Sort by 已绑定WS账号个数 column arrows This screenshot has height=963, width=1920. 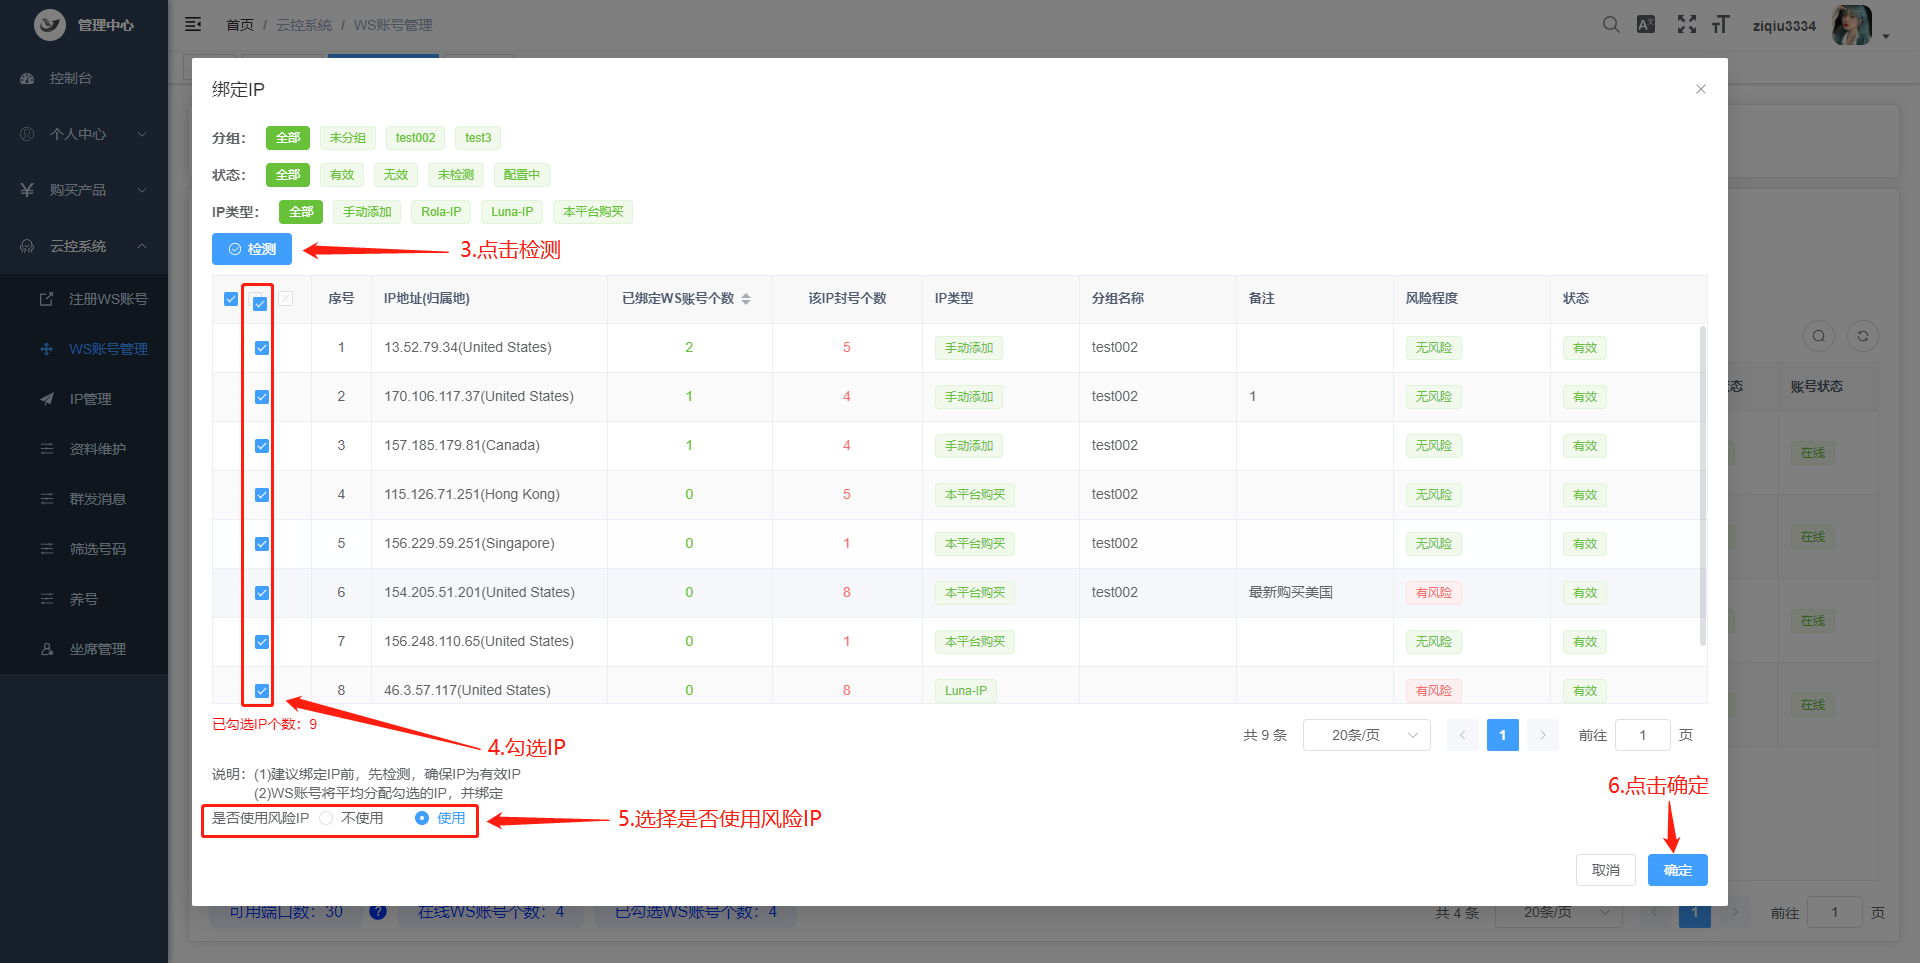[x=746, y=299]
